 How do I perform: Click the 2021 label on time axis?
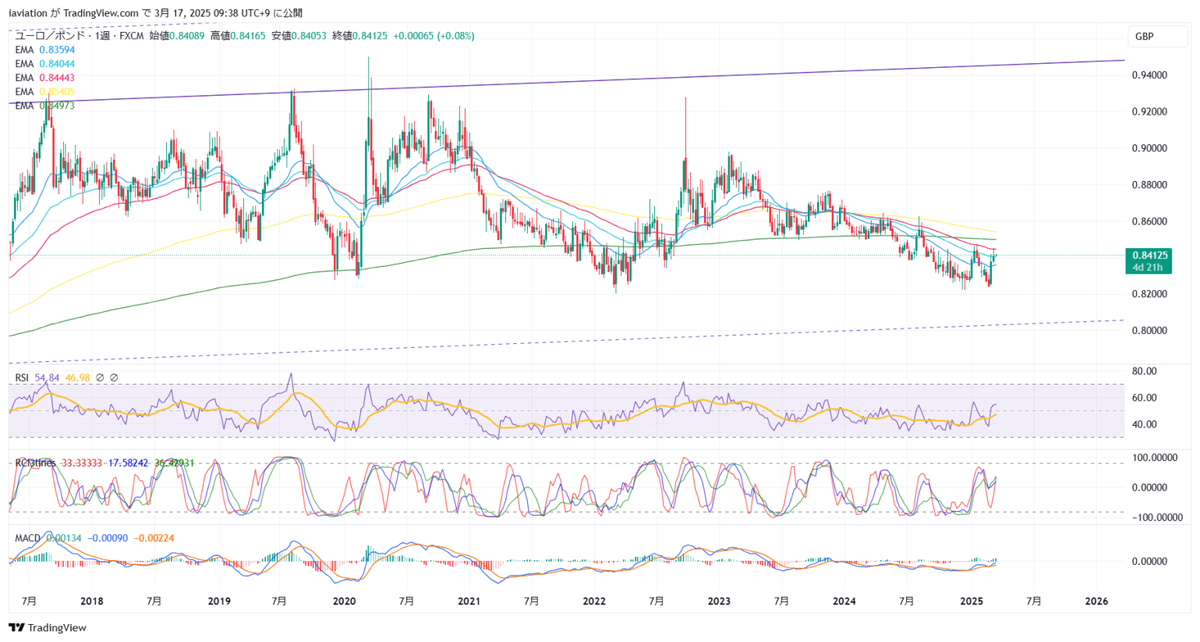[470, 602]
